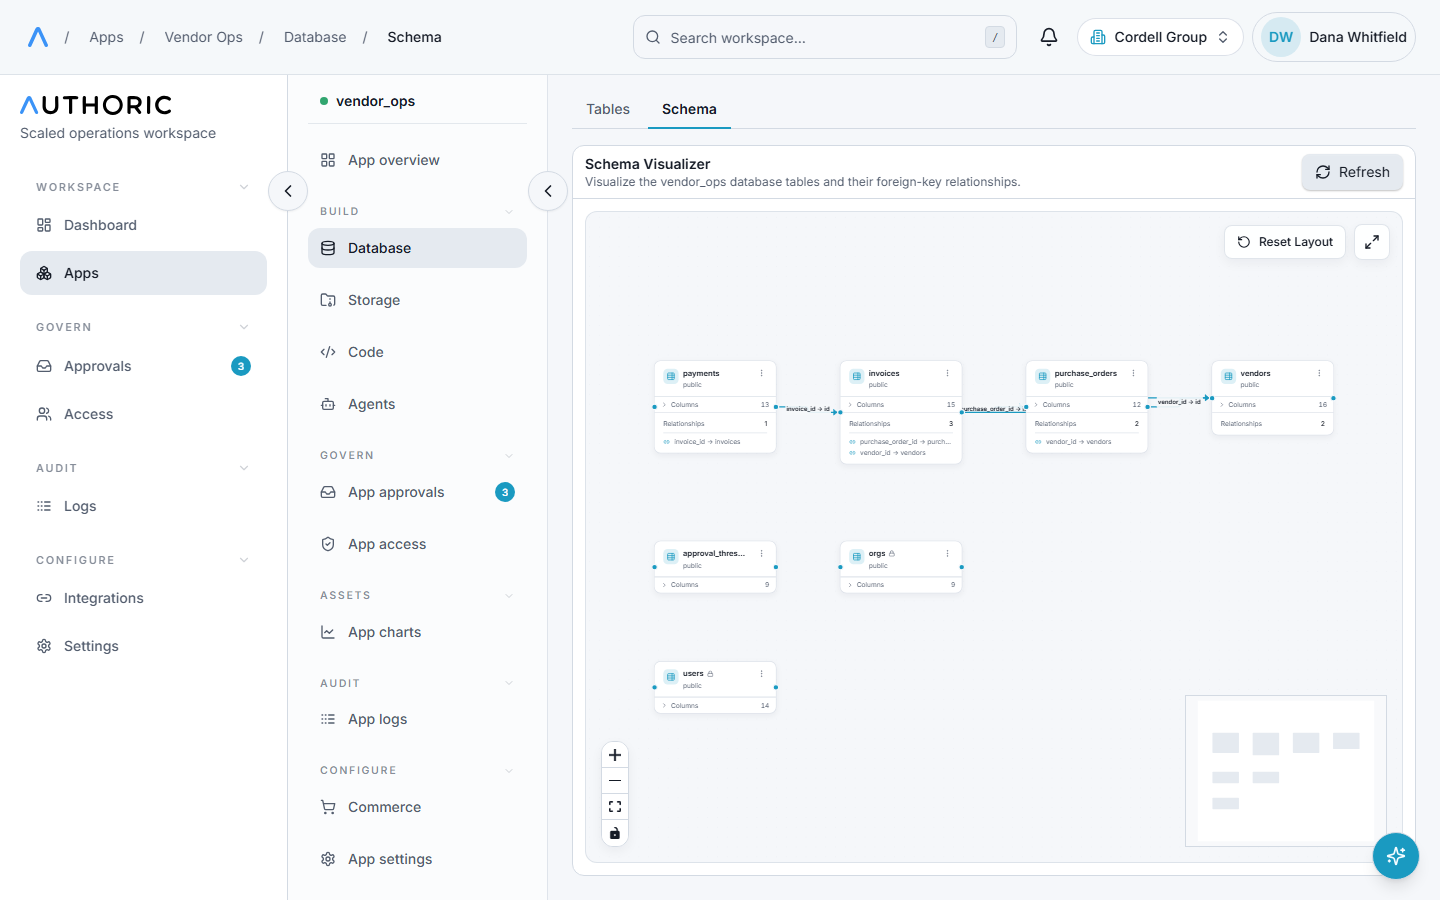Click the Apps breadcrumb link

click(106, 37)
